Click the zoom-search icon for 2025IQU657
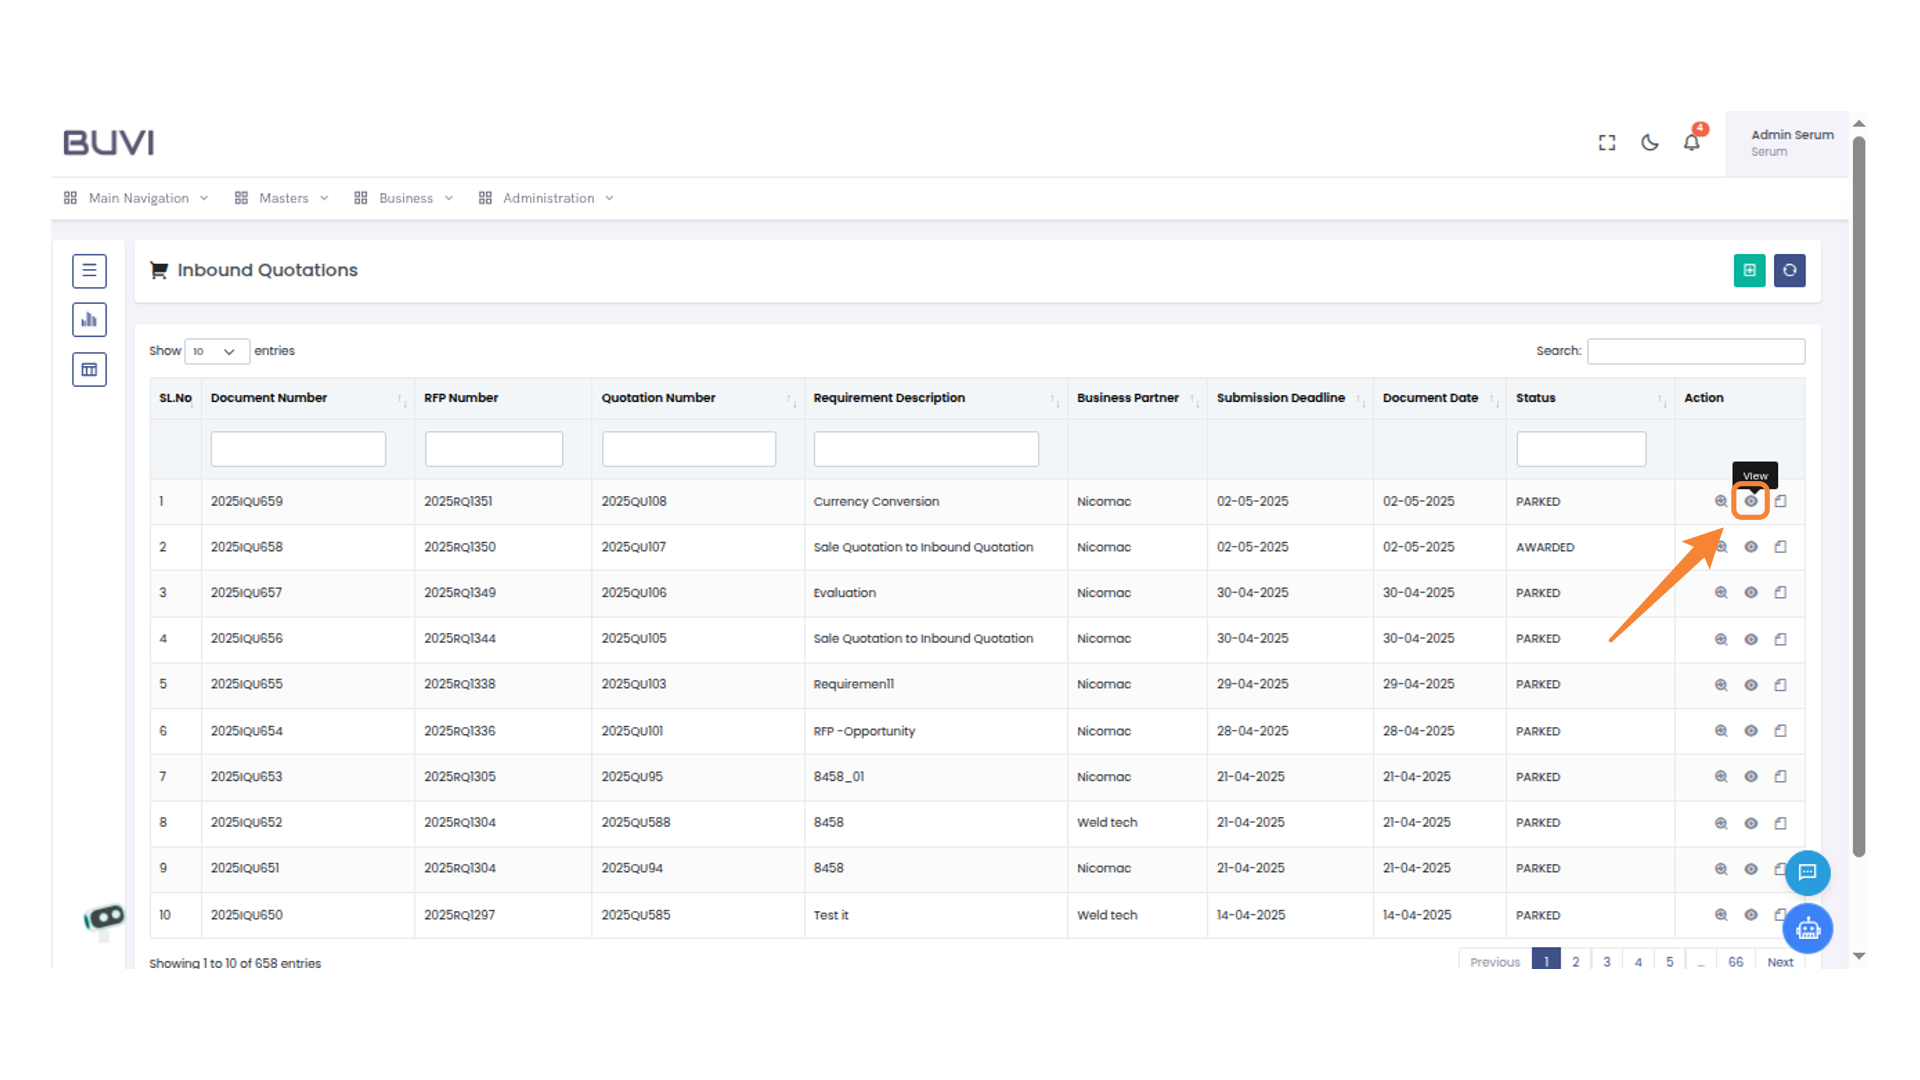 click(x=1721, y=592)
